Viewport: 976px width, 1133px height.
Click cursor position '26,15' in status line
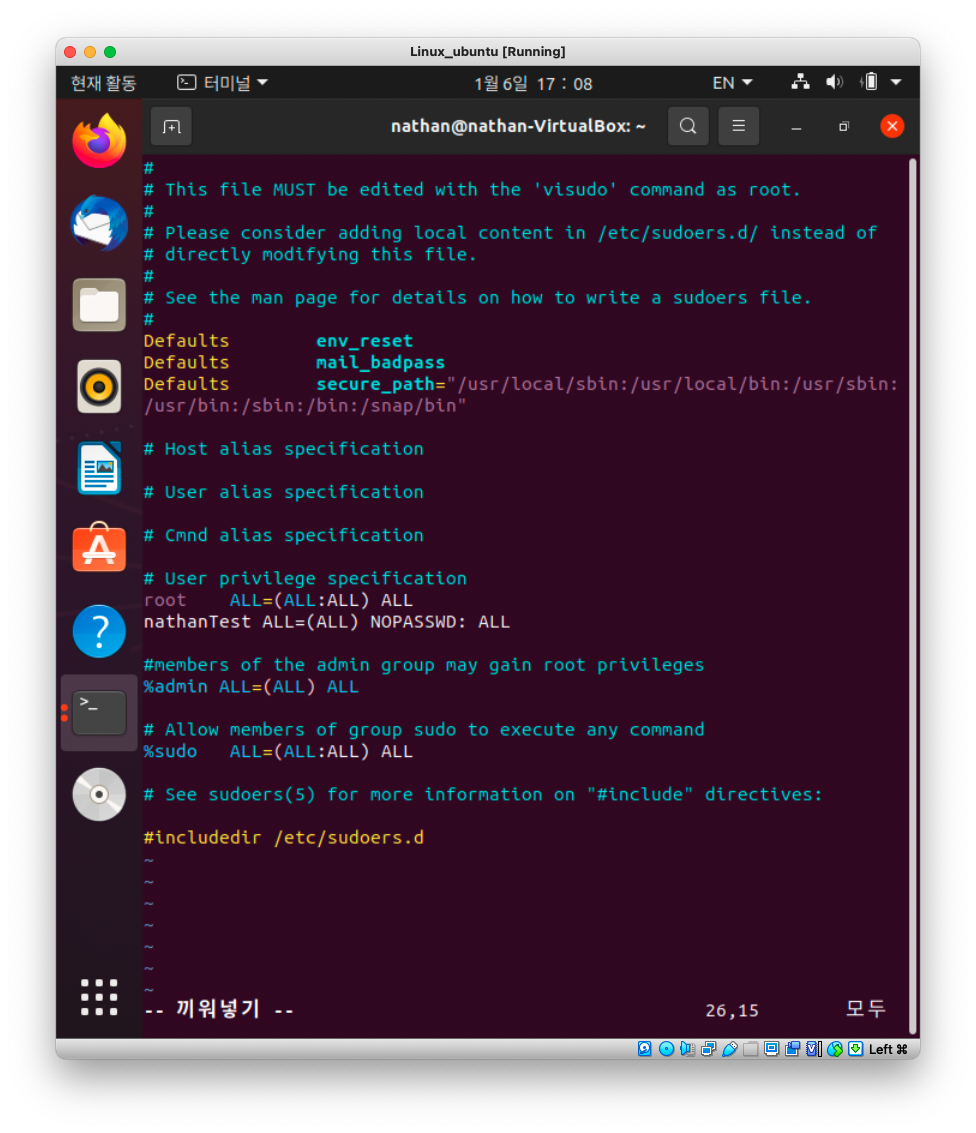732,1011
